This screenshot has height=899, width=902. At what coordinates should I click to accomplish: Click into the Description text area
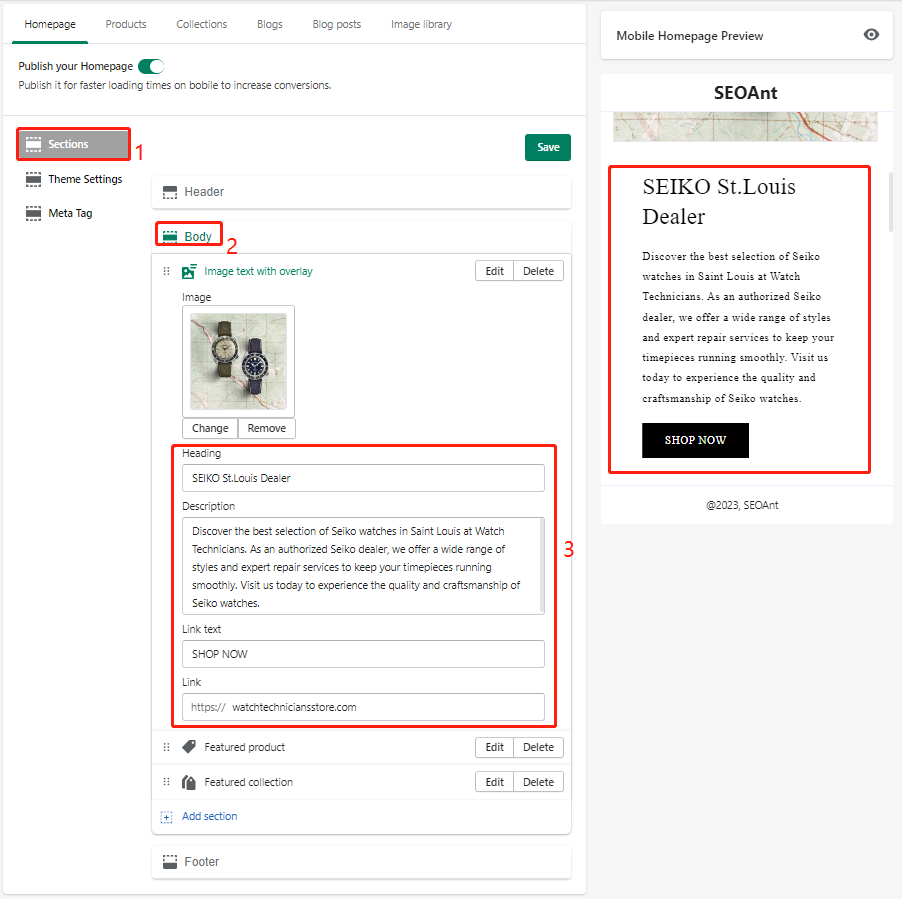[x=361, y=566]
